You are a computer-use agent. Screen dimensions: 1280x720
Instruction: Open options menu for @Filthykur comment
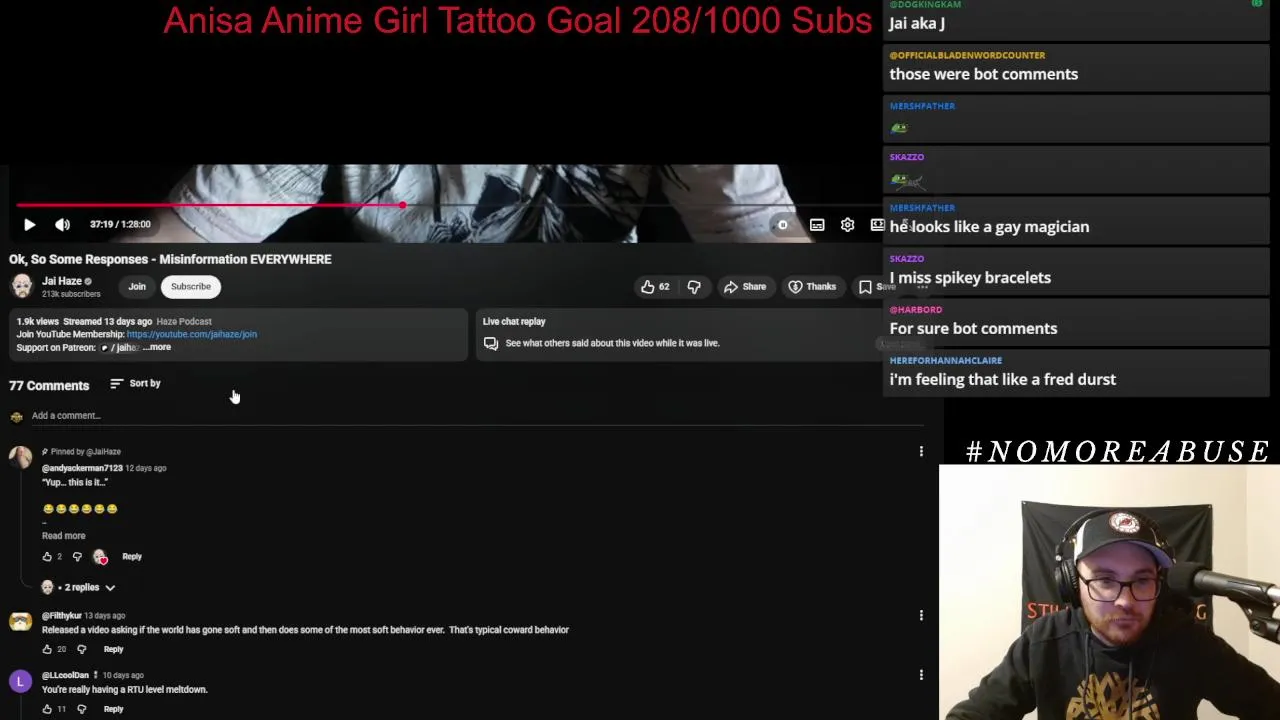pyautogui.click(x=921, y=616)
